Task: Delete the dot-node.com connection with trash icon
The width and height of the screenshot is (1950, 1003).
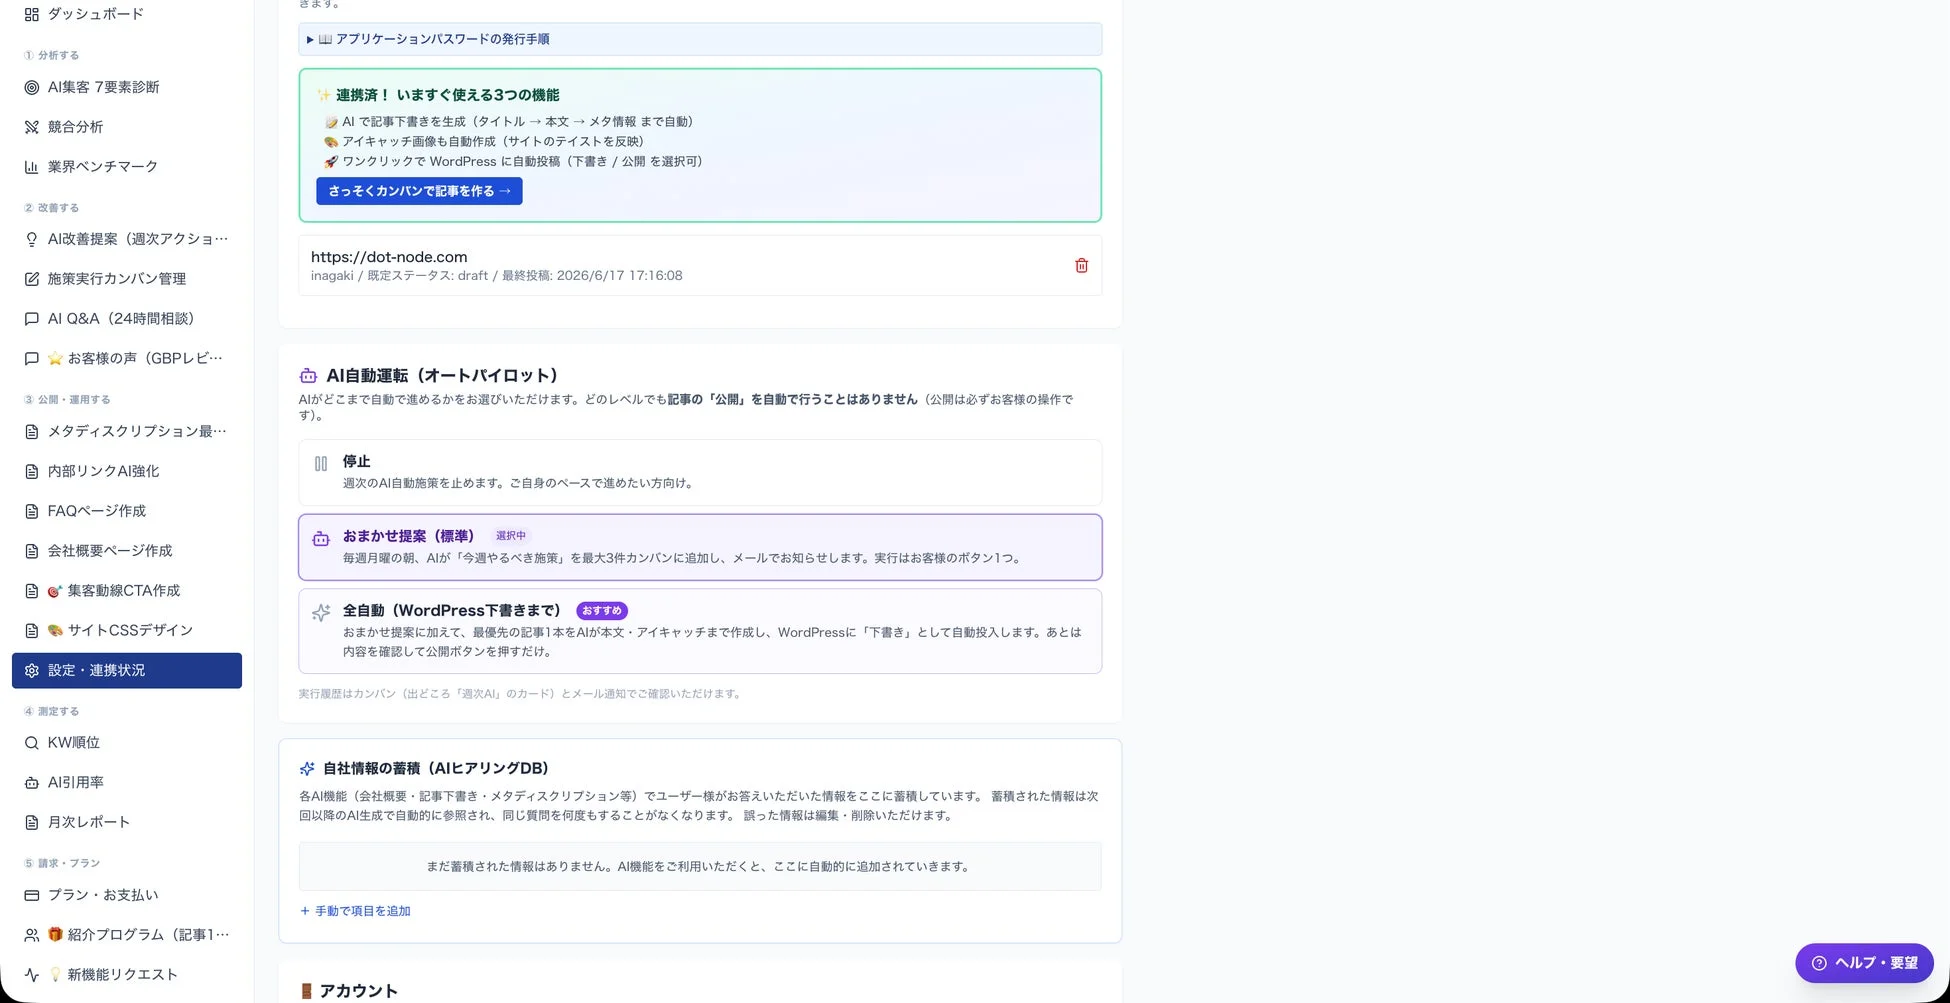Action: pos(1081,265)
